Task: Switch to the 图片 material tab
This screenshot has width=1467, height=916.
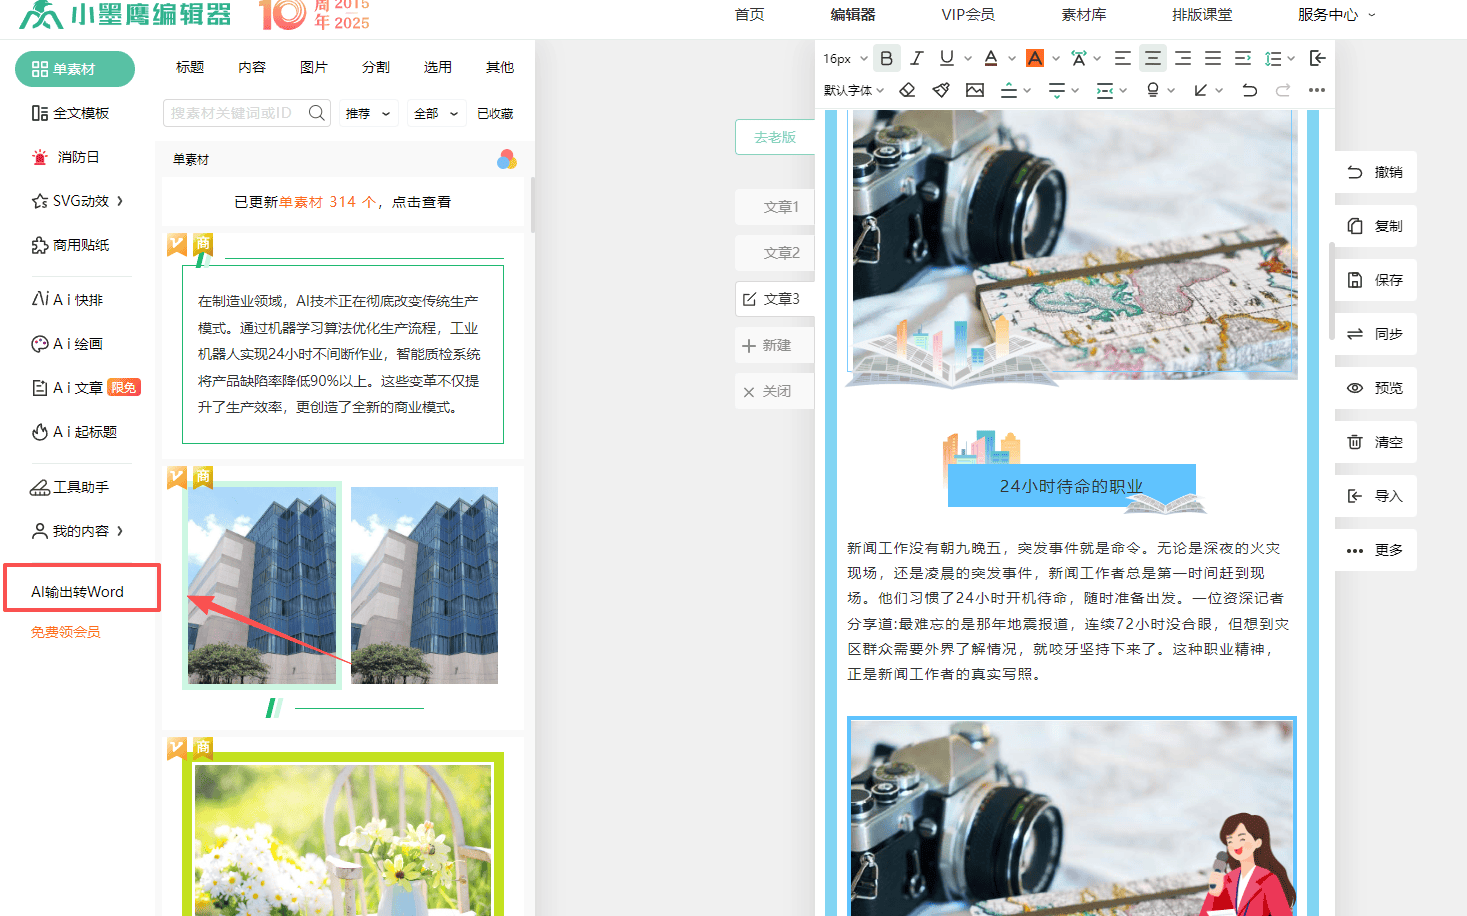Action: click(x=313, y=67)
